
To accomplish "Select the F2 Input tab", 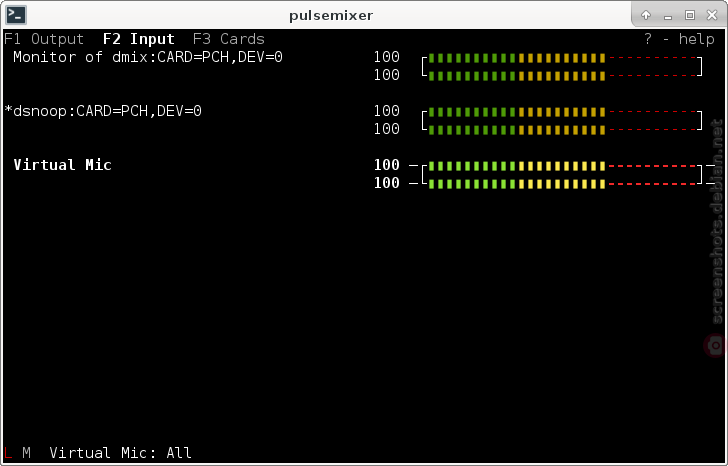I will coord(139,39).
